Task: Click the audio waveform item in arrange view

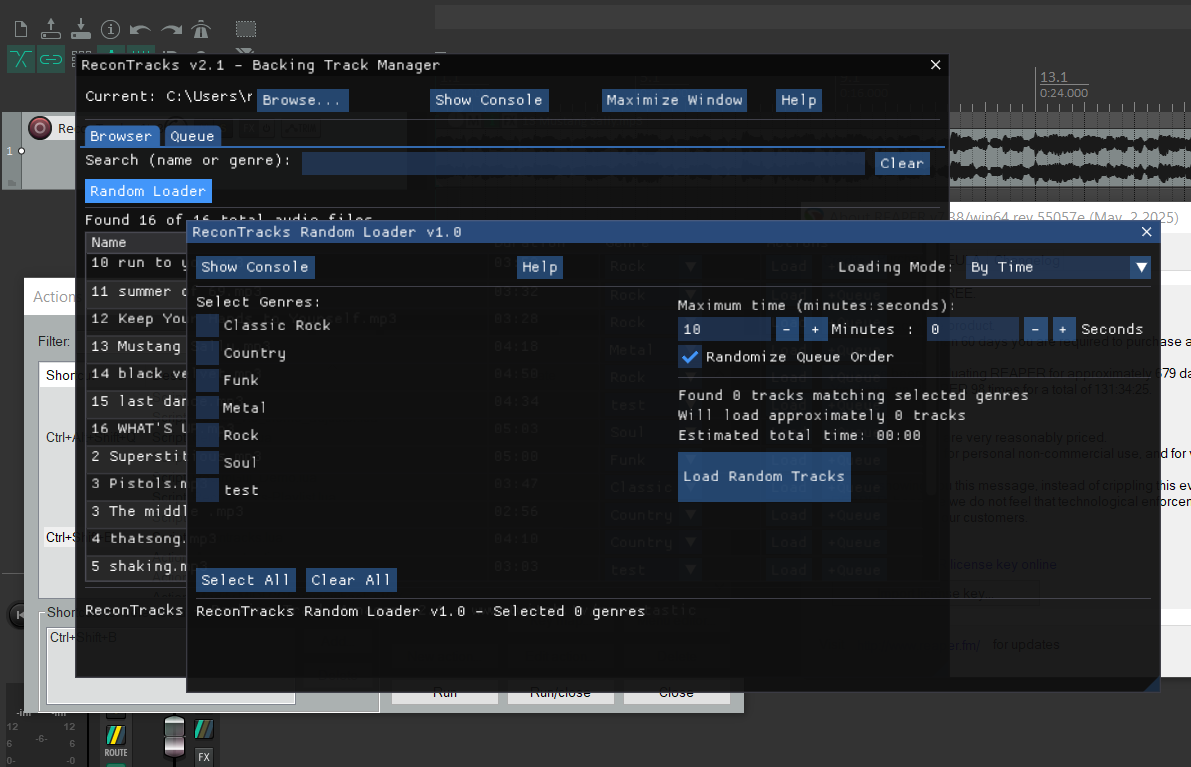Action: coord(1069,158)
